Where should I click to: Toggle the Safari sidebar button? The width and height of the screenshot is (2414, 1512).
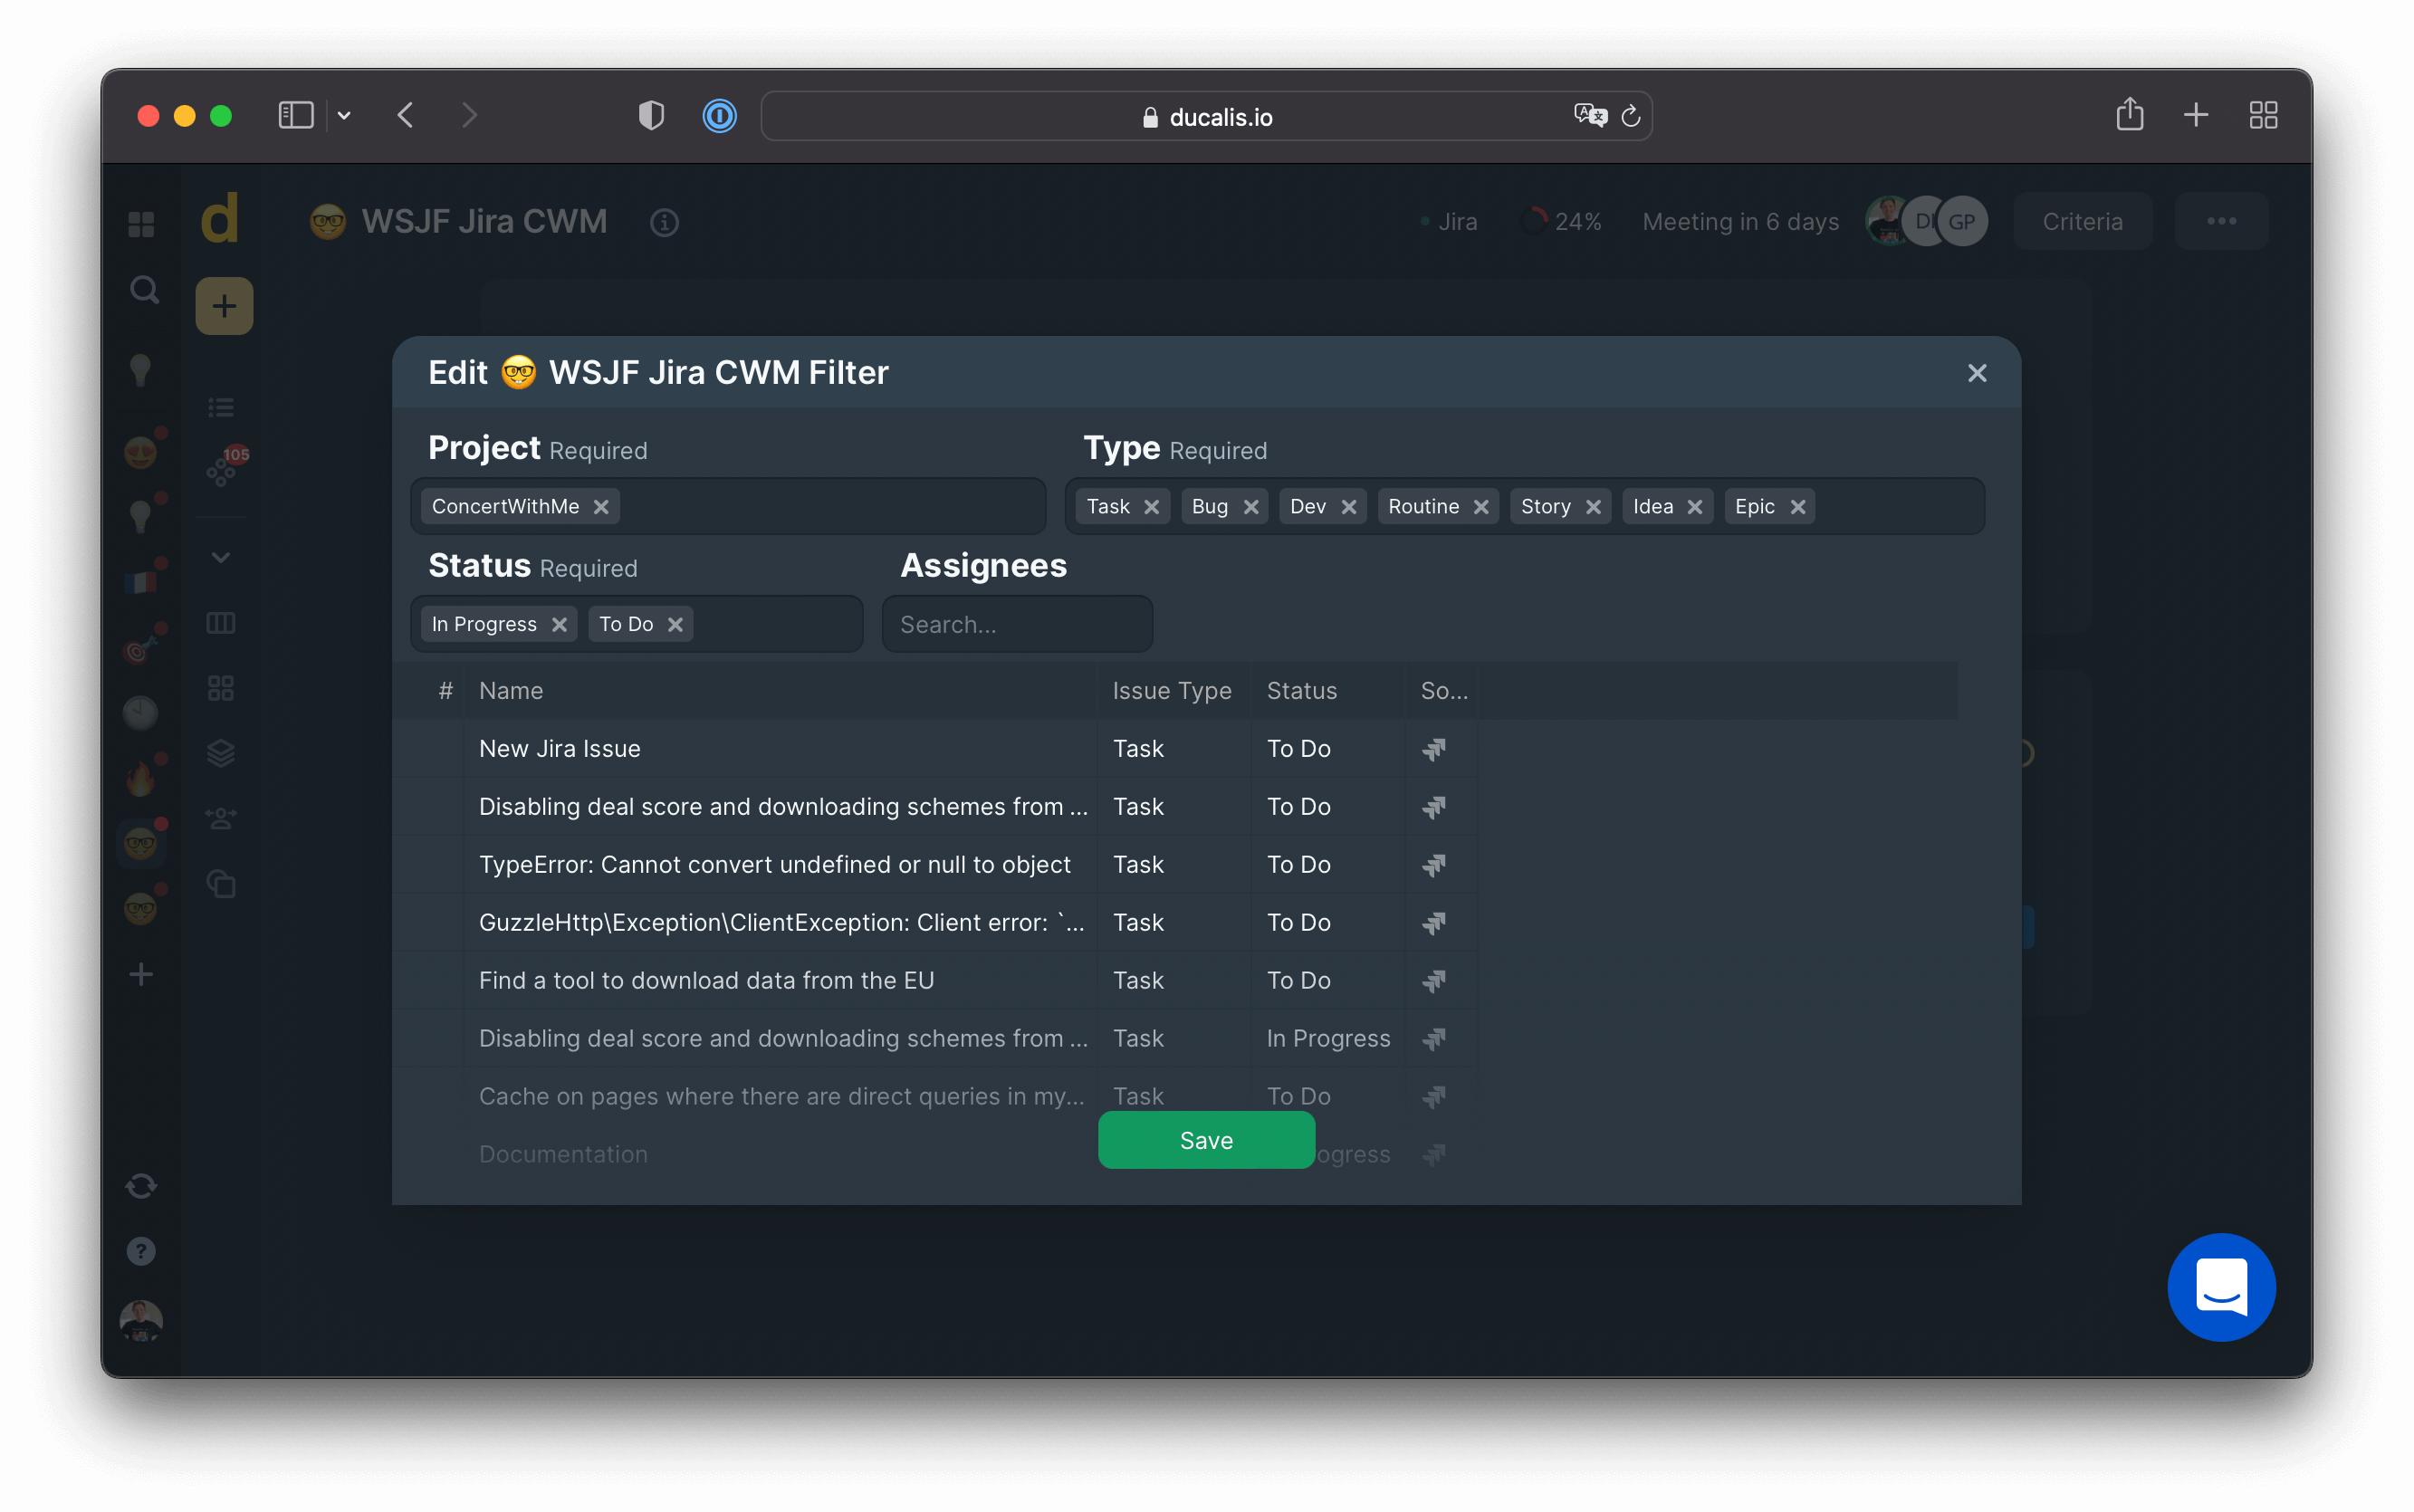tap(296, 116)
